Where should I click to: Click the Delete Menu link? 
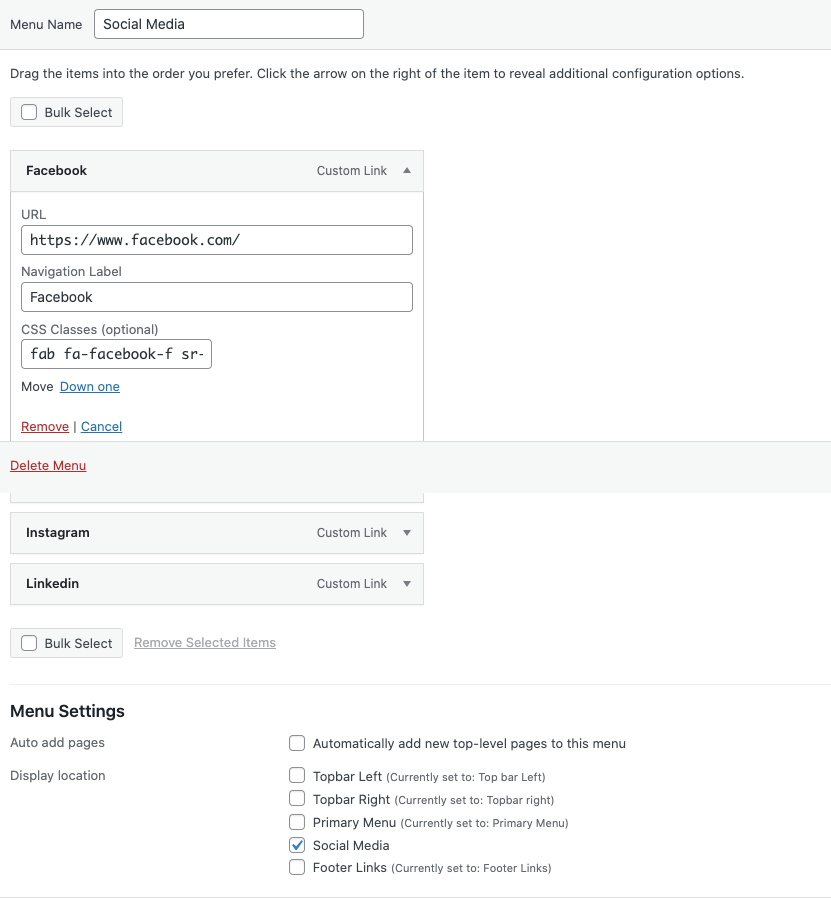click(x=48, y=466)
